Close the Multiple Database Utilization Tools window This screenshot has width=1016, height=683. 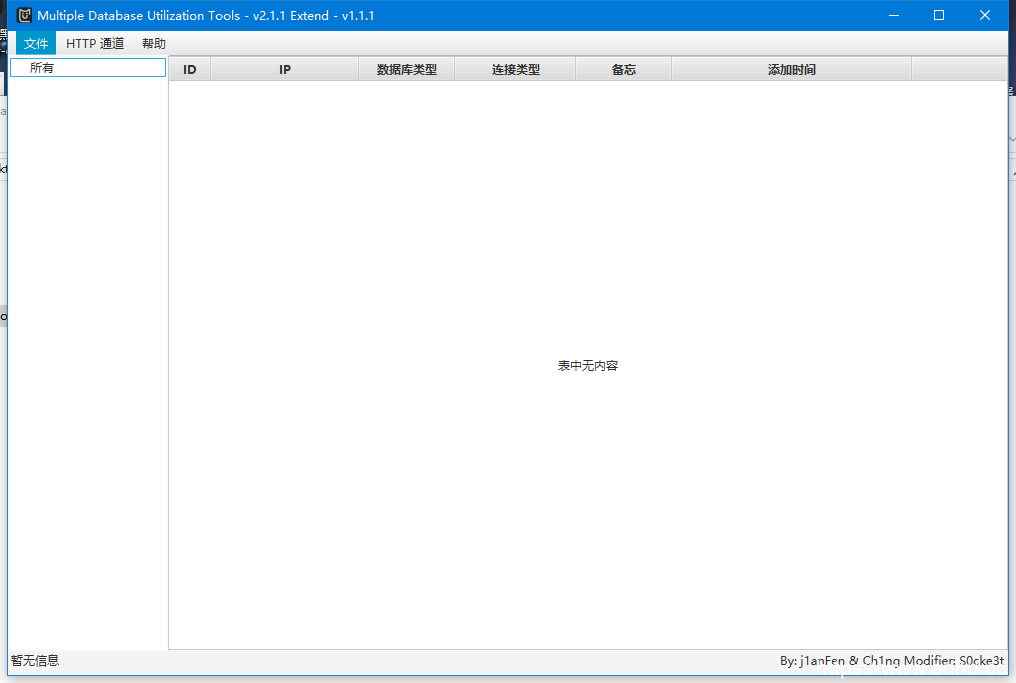[985, 15]
